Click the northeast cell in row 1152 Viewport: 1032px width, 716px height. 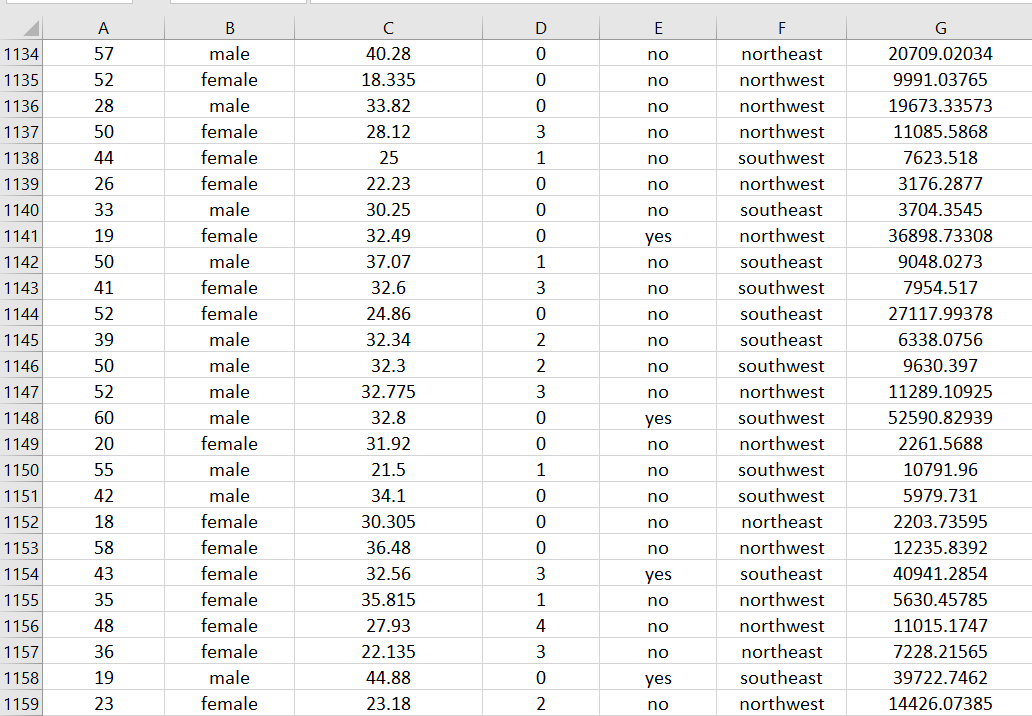pyautogui.click(x=781, y=522)
